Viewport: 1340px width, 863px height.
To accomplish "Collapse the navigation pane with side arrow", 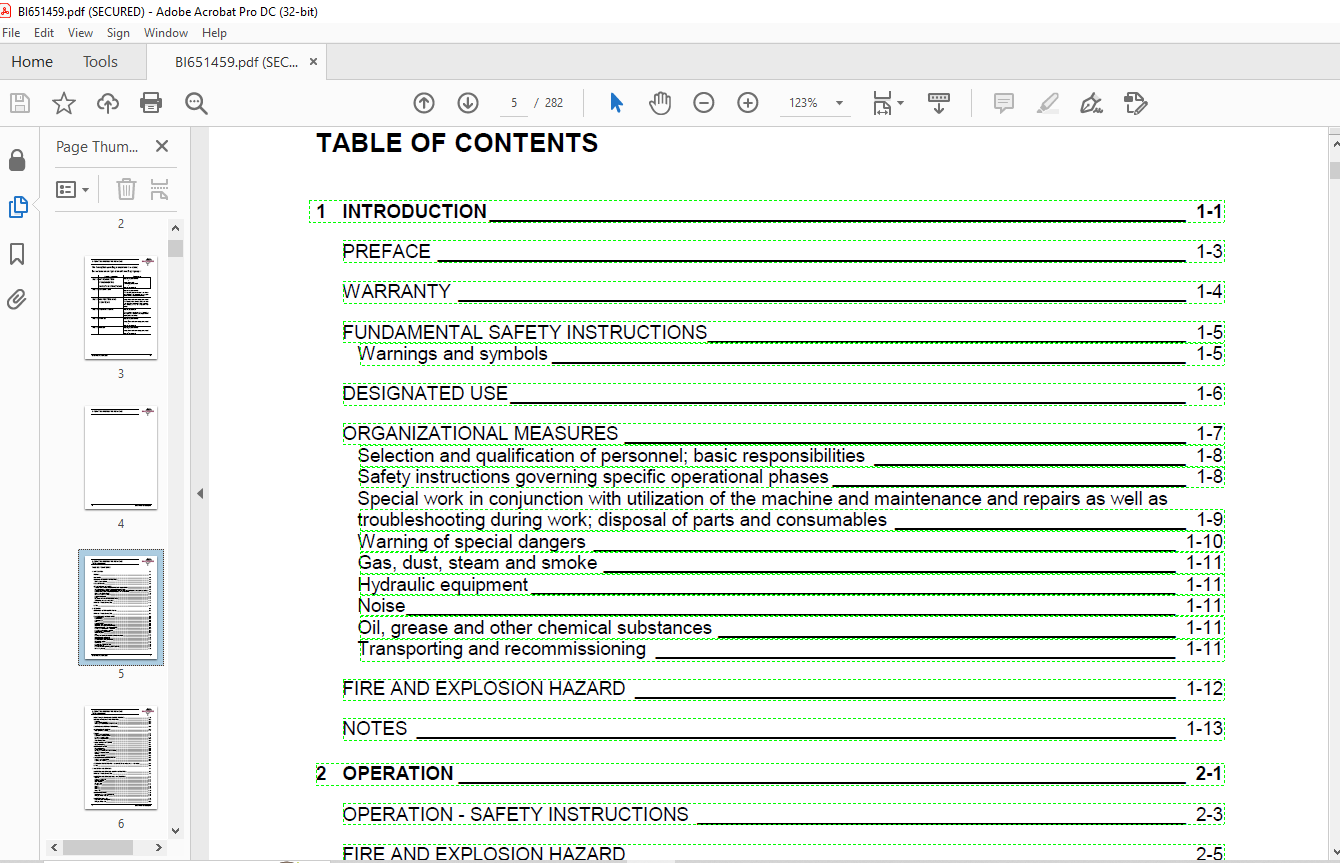I will (199, 493).
